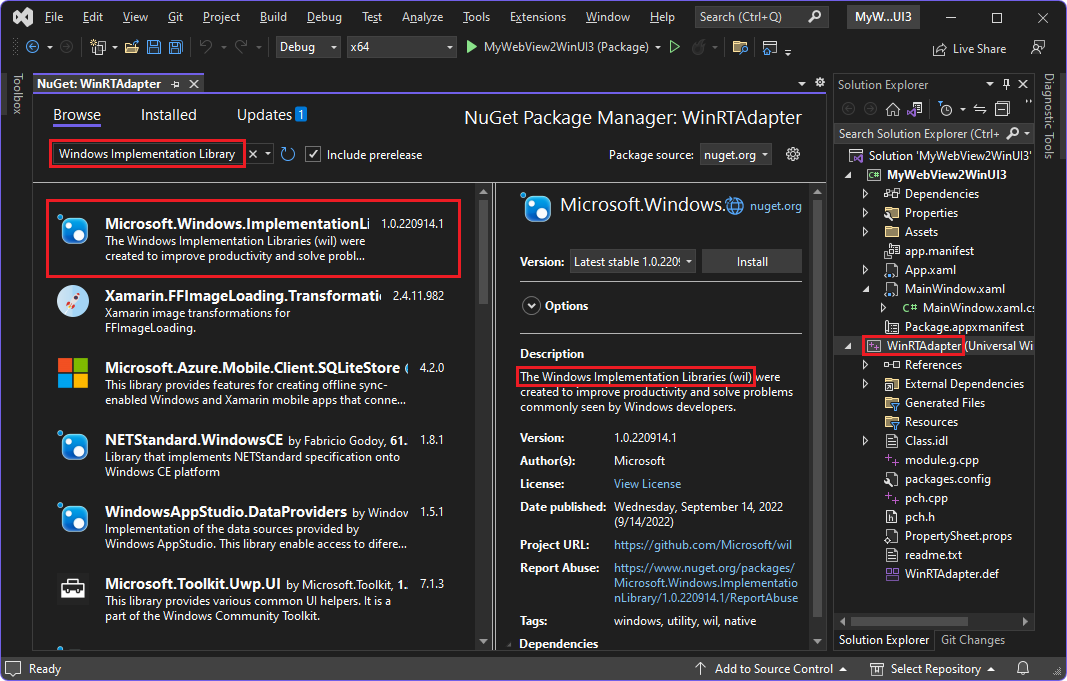The width and height of the screenshot is (1067, 681).
Task: Refresh the NuGet package search results
Action: pyautogui.click(x=288, y=154)
